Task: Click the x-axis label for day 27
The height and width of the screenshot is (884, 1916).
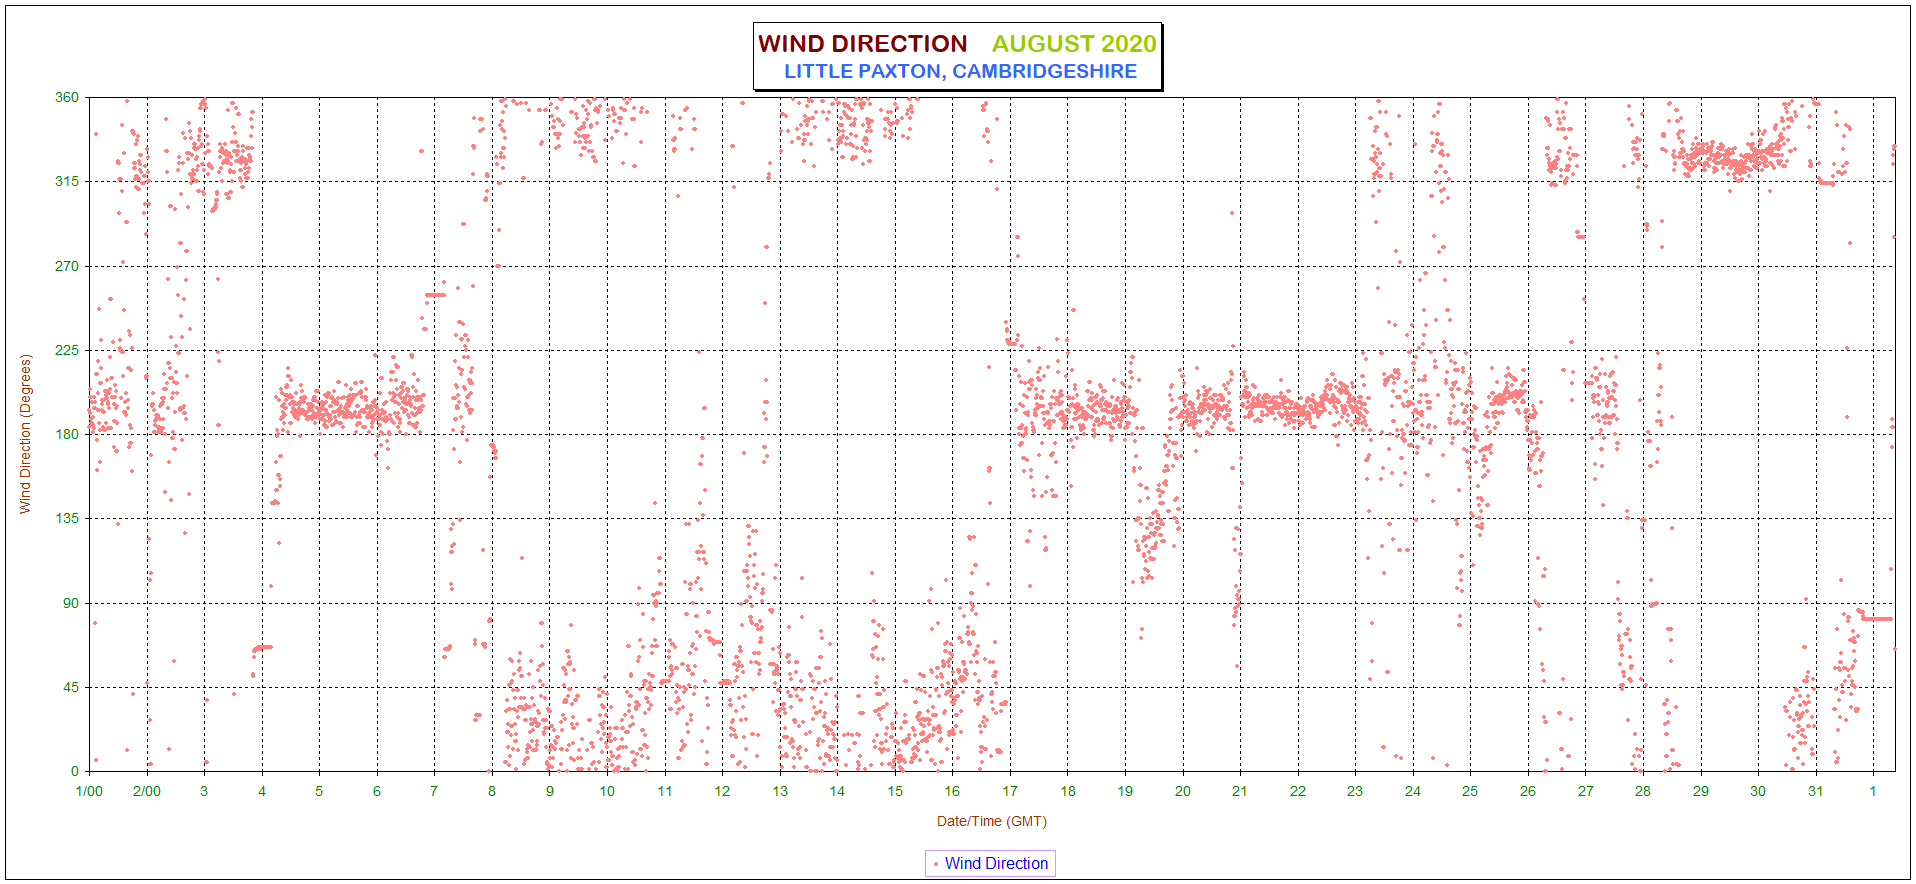Action: coord(1586,791)
